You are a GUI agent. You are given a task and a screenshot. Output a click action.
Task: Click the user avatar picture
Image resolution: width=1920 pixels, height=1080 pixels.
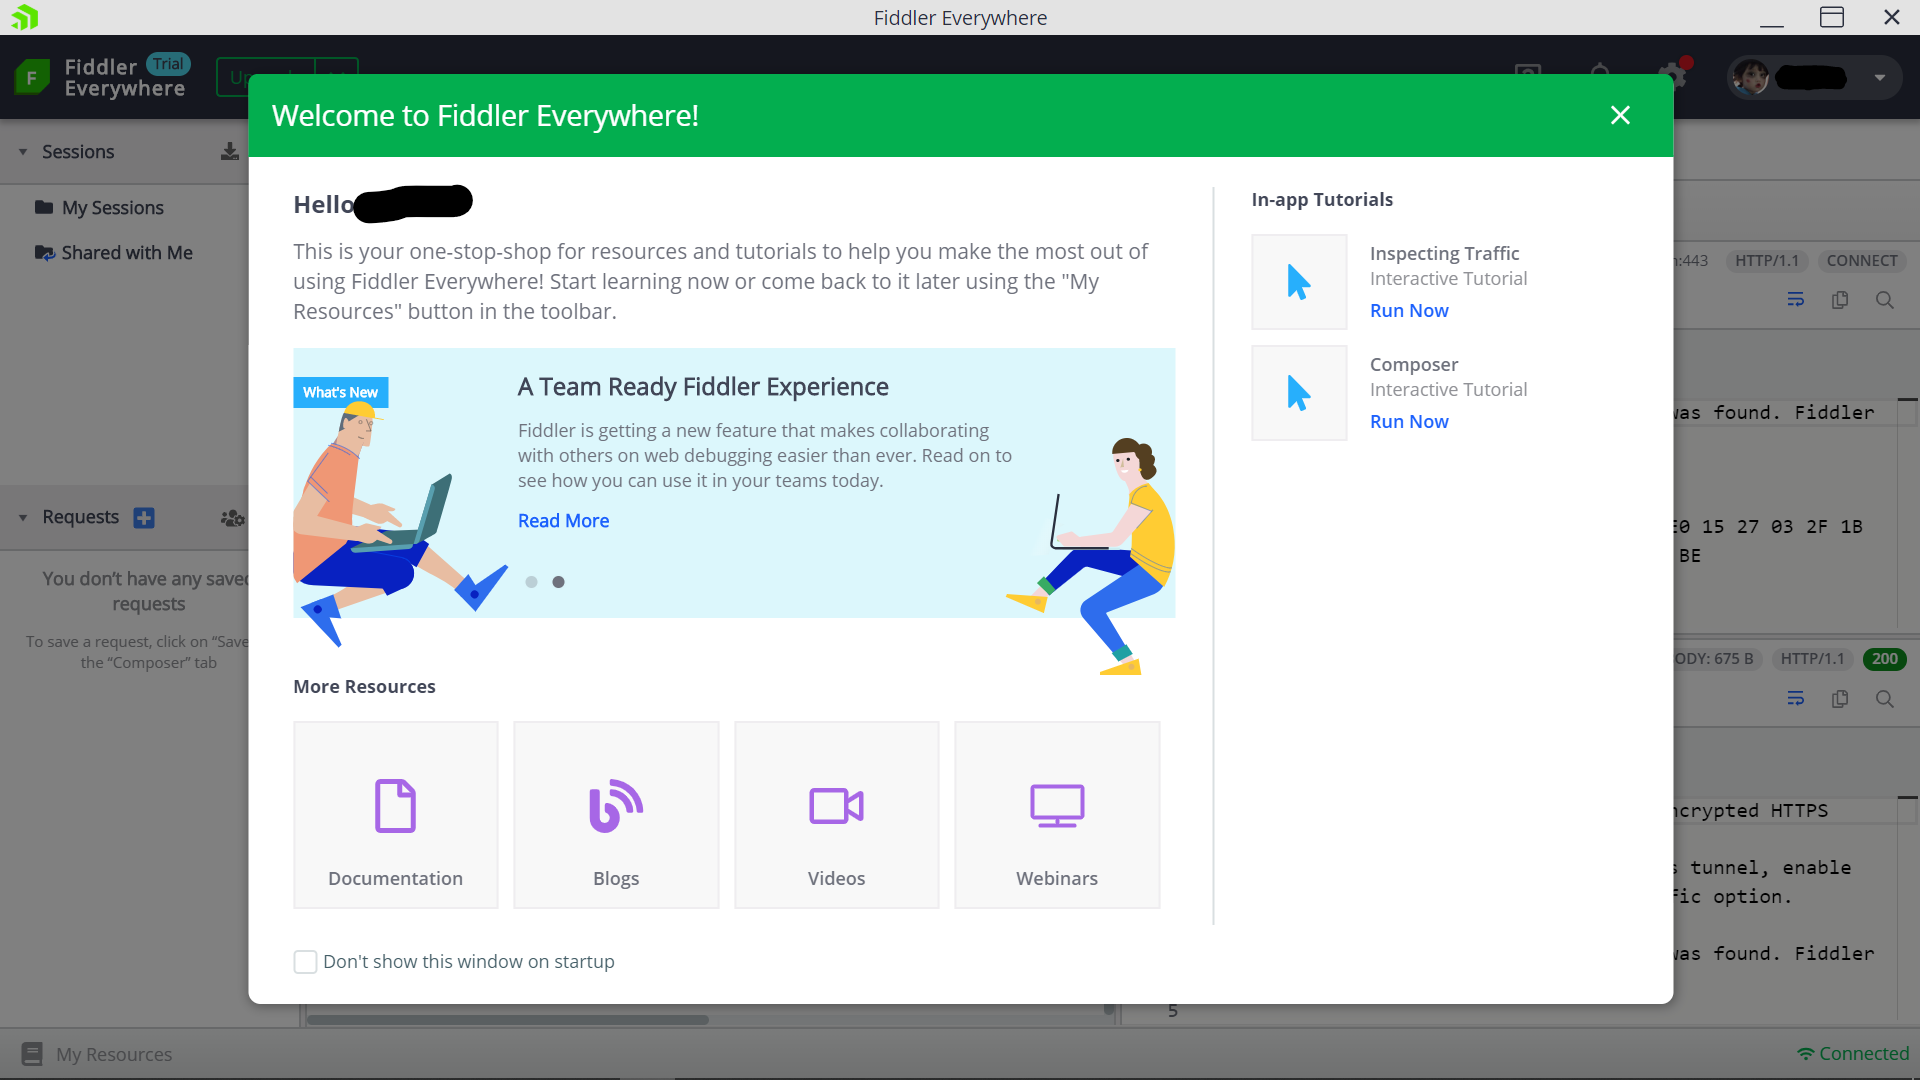(x=1751, y=77)
